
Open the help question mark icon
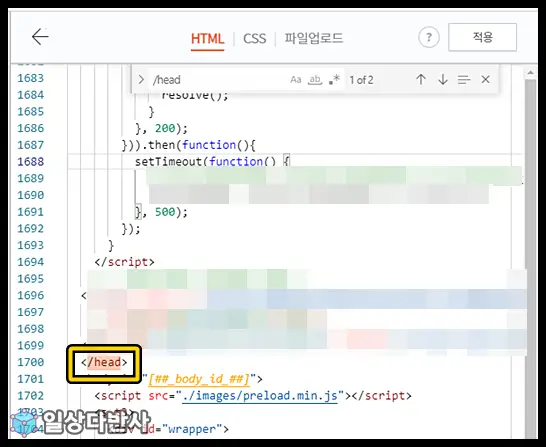point(429,37)
